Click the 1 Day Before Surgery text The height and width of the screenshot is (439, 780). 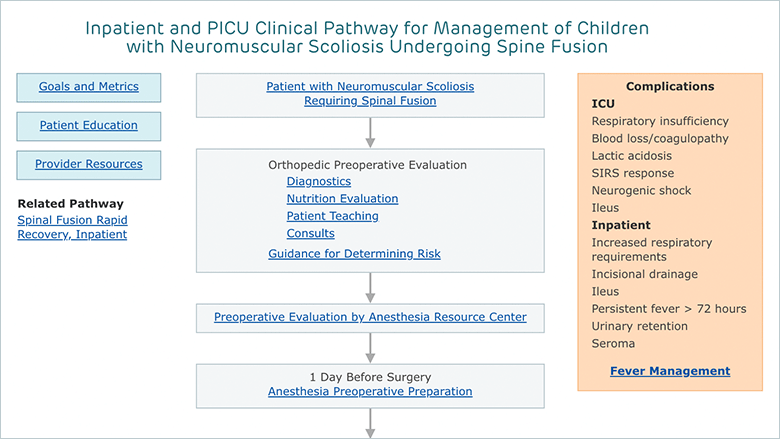[x=370, y=377]
